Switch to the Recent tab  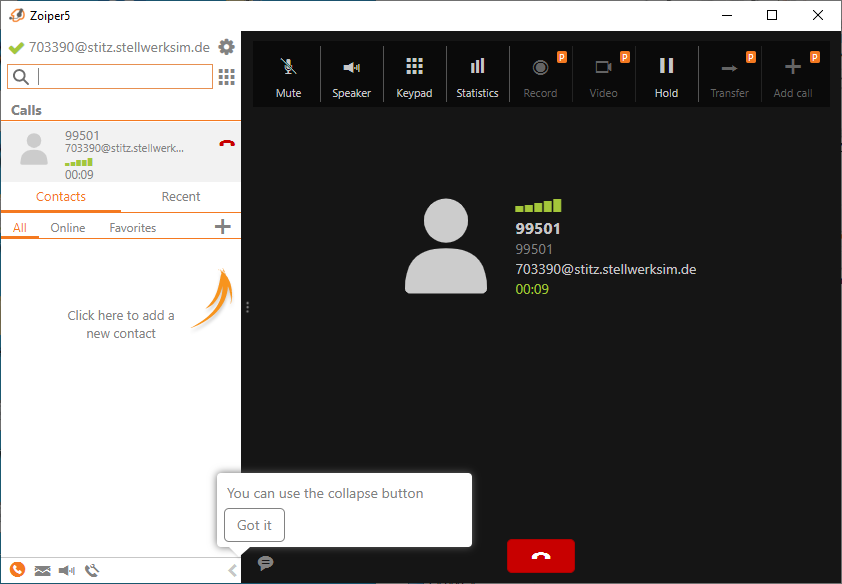tap(181, 197)
